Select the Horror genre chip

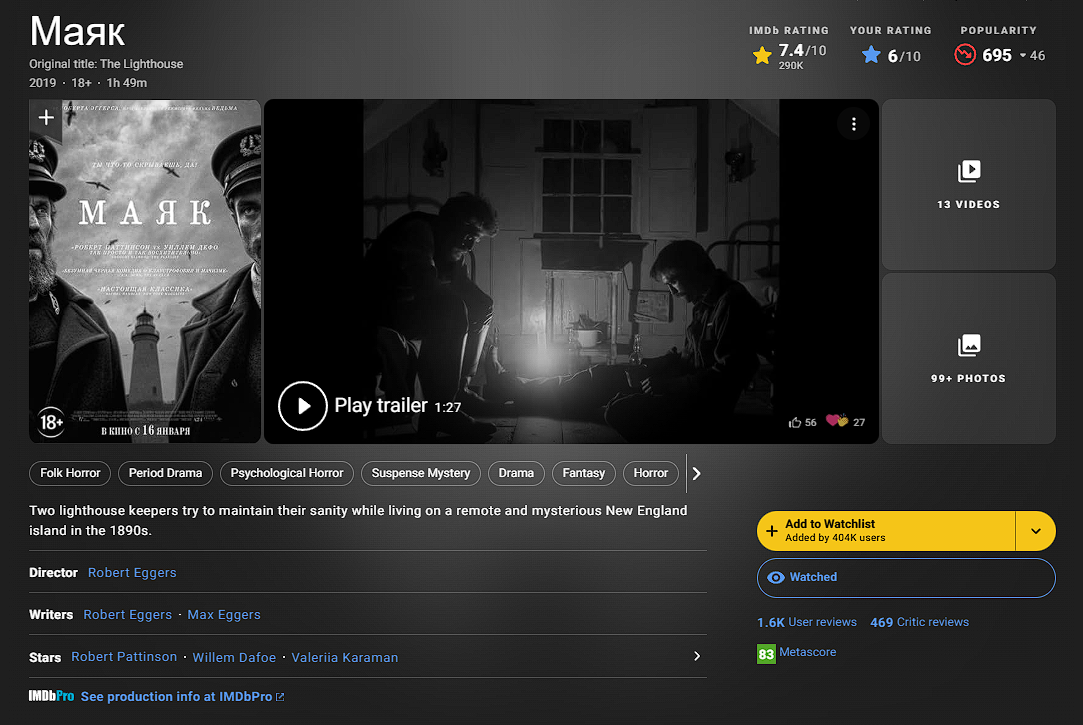651,473
